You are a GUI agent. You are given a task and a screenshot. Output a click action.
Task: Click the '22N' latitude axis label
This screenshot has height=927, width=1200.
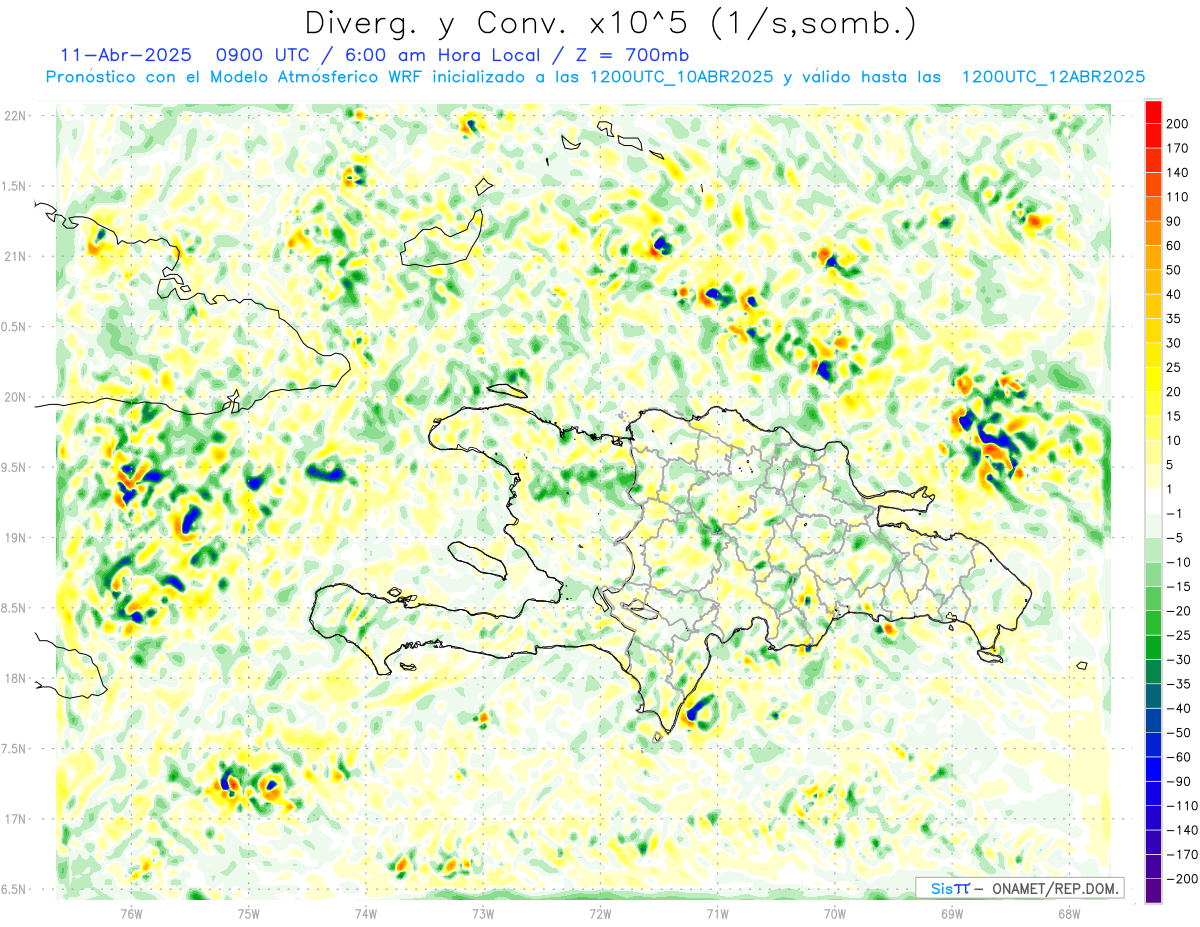pyautogui.click(x=15, y=116)
